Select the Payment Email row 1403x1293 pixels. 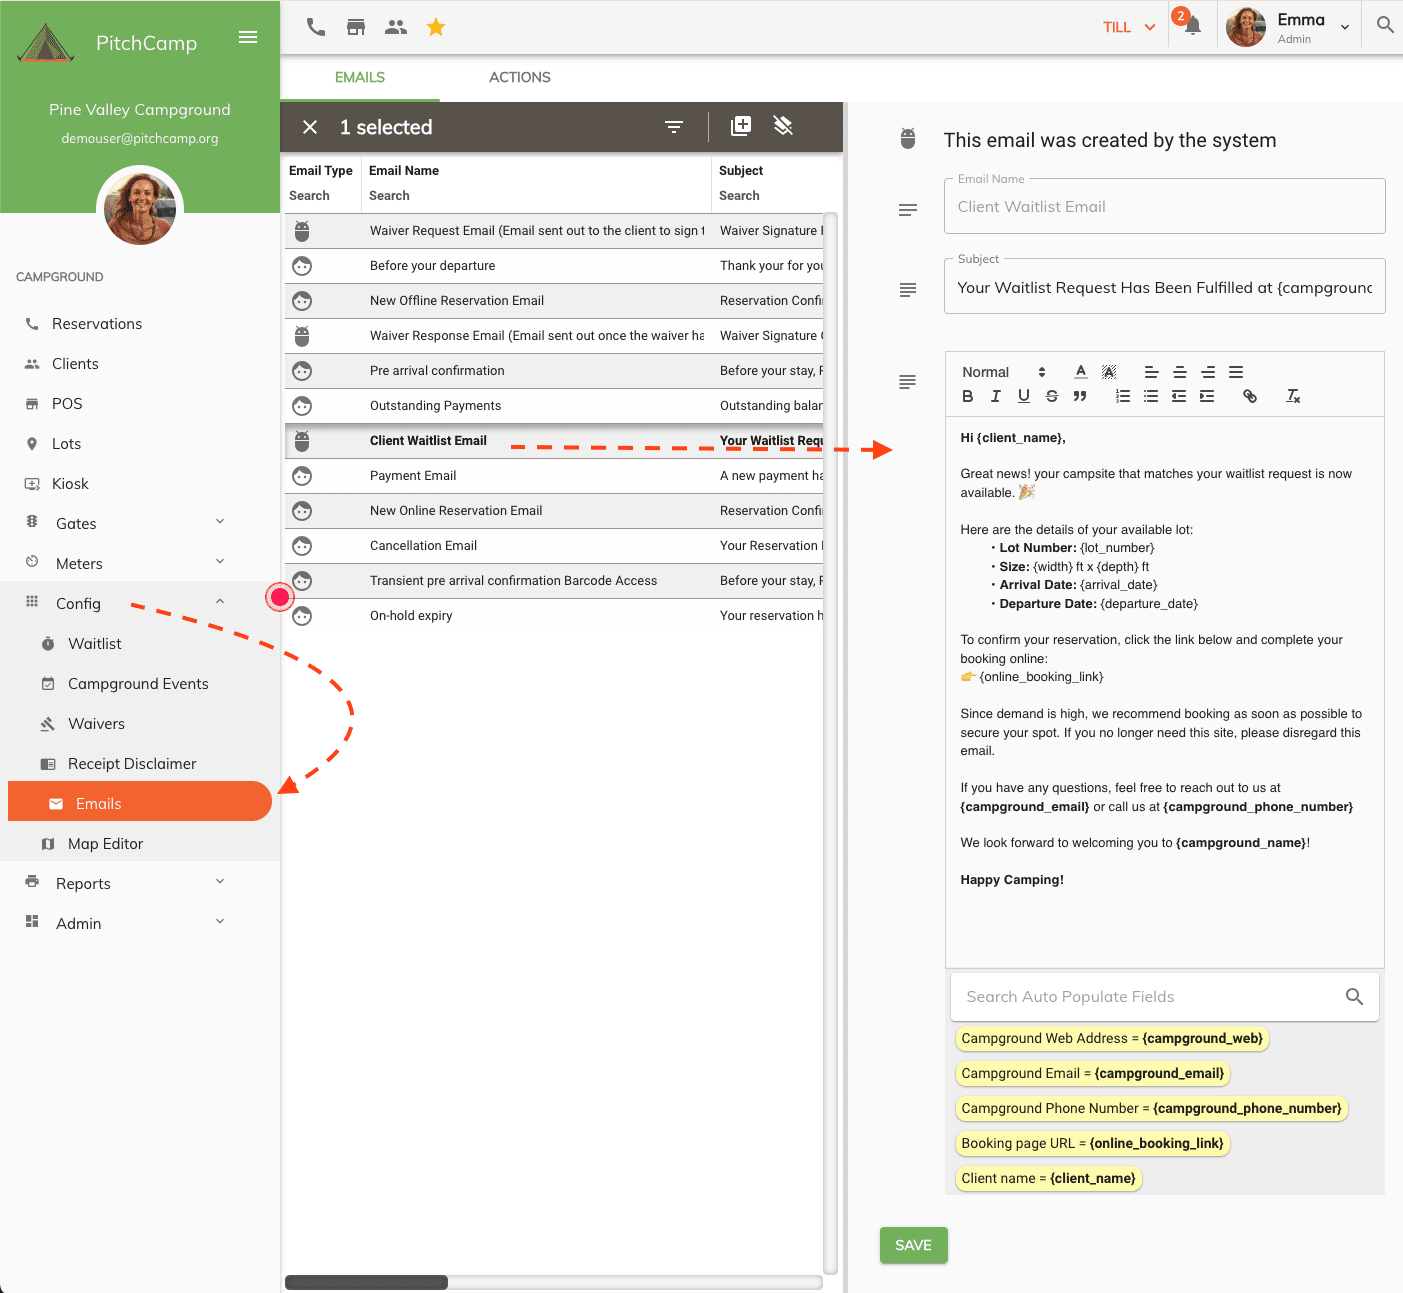click(554, 476)
